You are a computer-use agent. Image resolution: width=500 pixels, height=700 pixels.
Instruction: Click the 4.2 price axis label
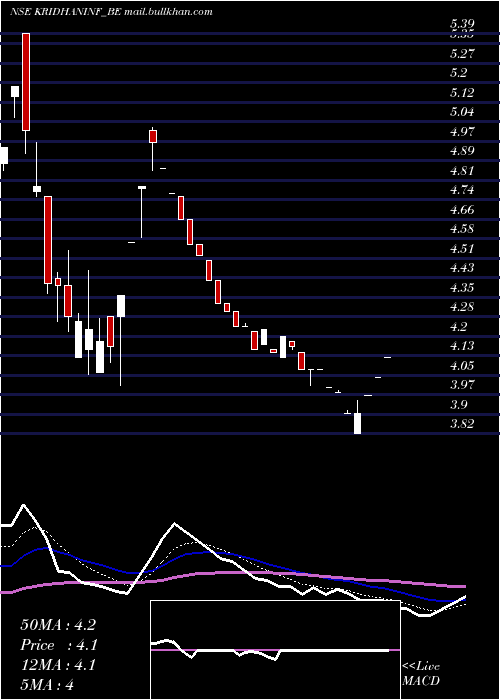pos(459,326)
